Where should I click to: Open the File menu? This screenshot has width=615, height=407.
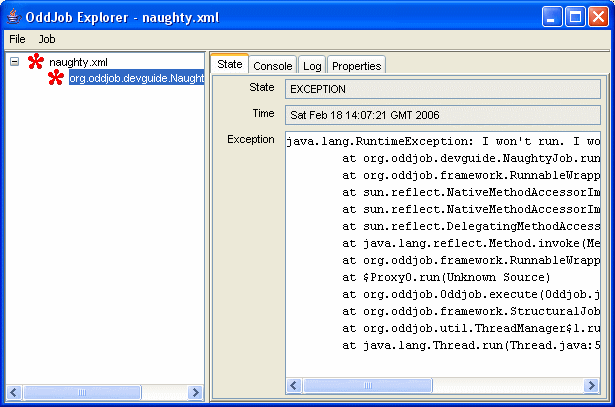pyautogui.click(x=18, y=39)
